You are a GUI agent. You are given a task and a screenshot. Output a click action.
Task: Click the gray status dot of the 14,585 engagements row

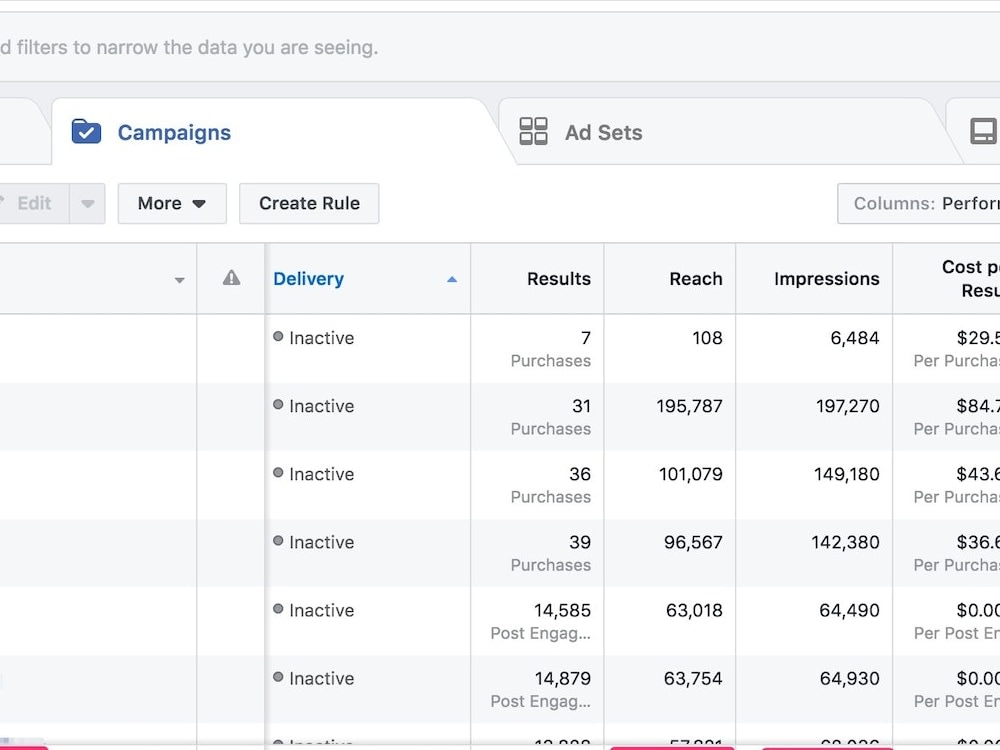pyautogui.click(x=278, y=608)
